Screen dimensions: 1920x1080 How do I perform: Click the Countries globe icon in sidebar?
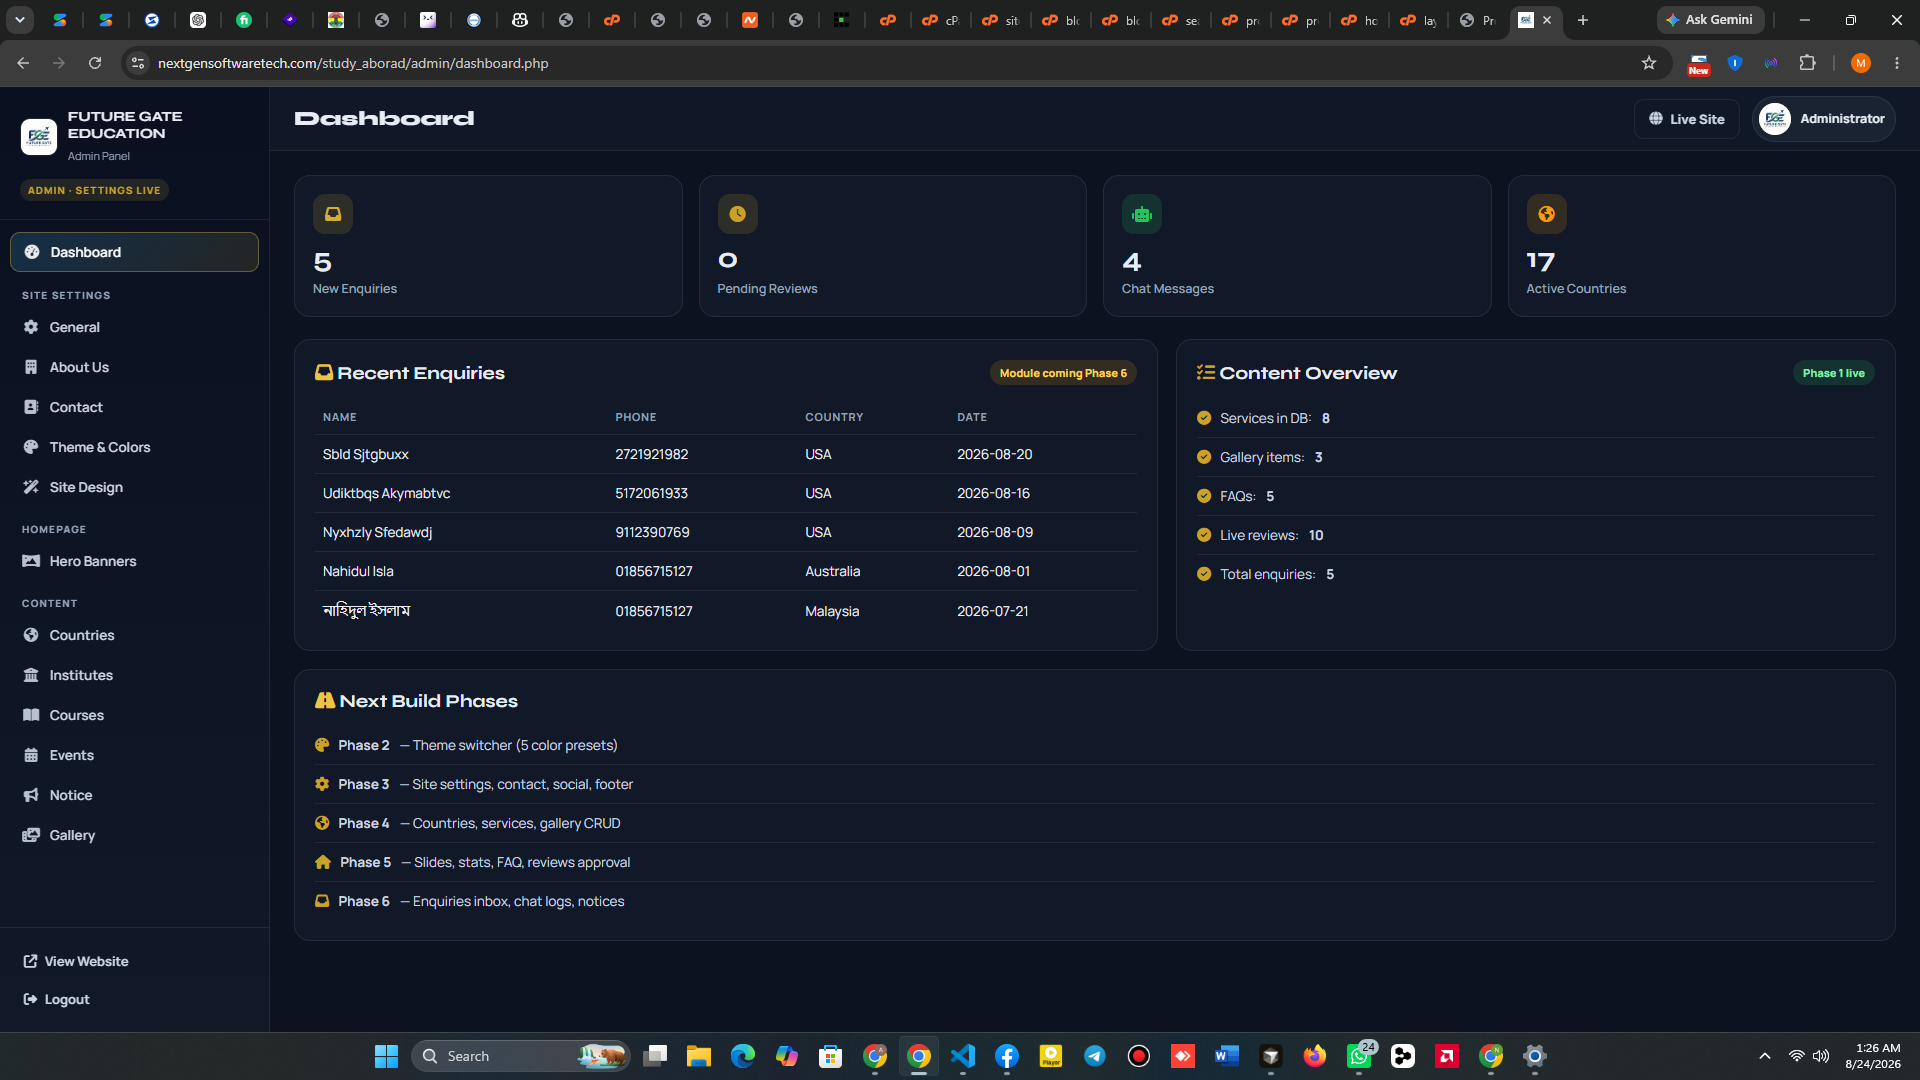31,635
